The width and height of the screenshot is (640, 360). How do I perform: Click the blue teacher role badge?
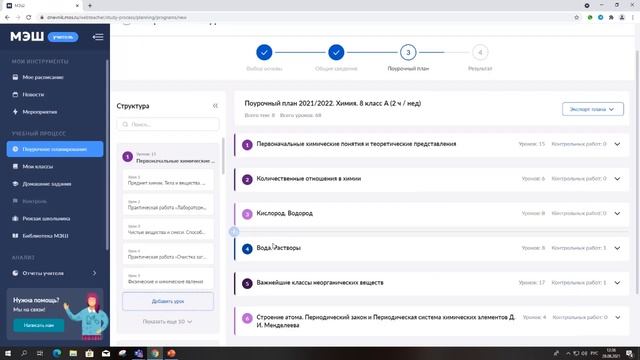click(63, 37)
